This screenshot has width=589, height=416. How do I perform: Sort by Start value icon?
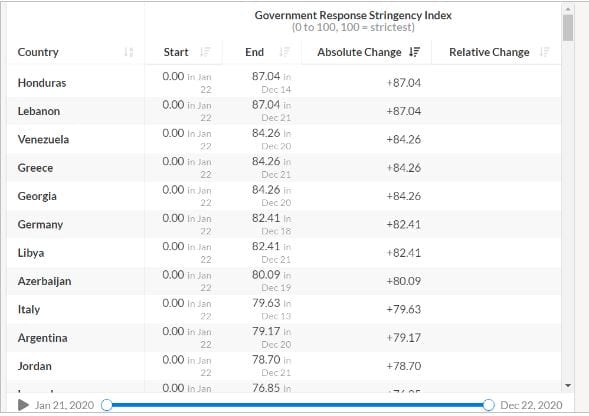pyautogui.click(x=205, y=52)
